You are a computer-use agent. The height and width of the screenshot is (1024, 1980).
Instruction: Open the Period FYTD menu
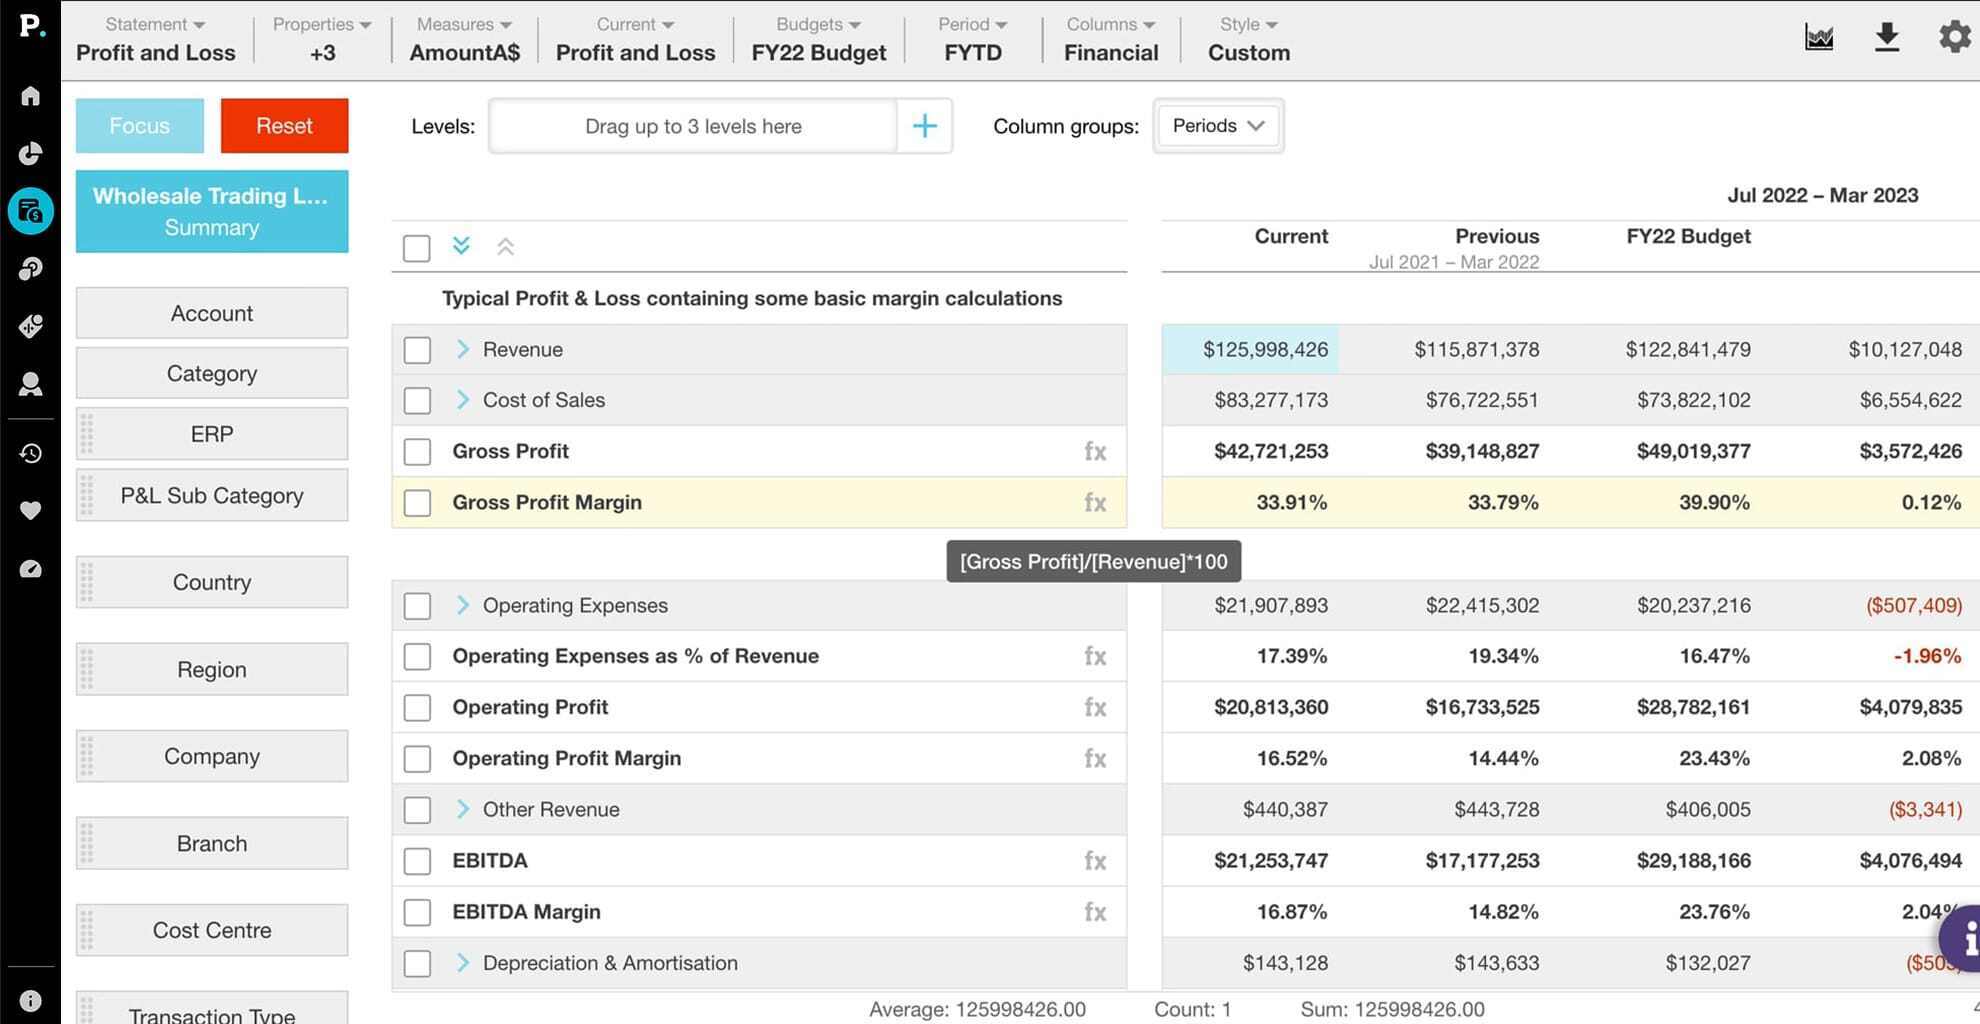coord(972,39)
